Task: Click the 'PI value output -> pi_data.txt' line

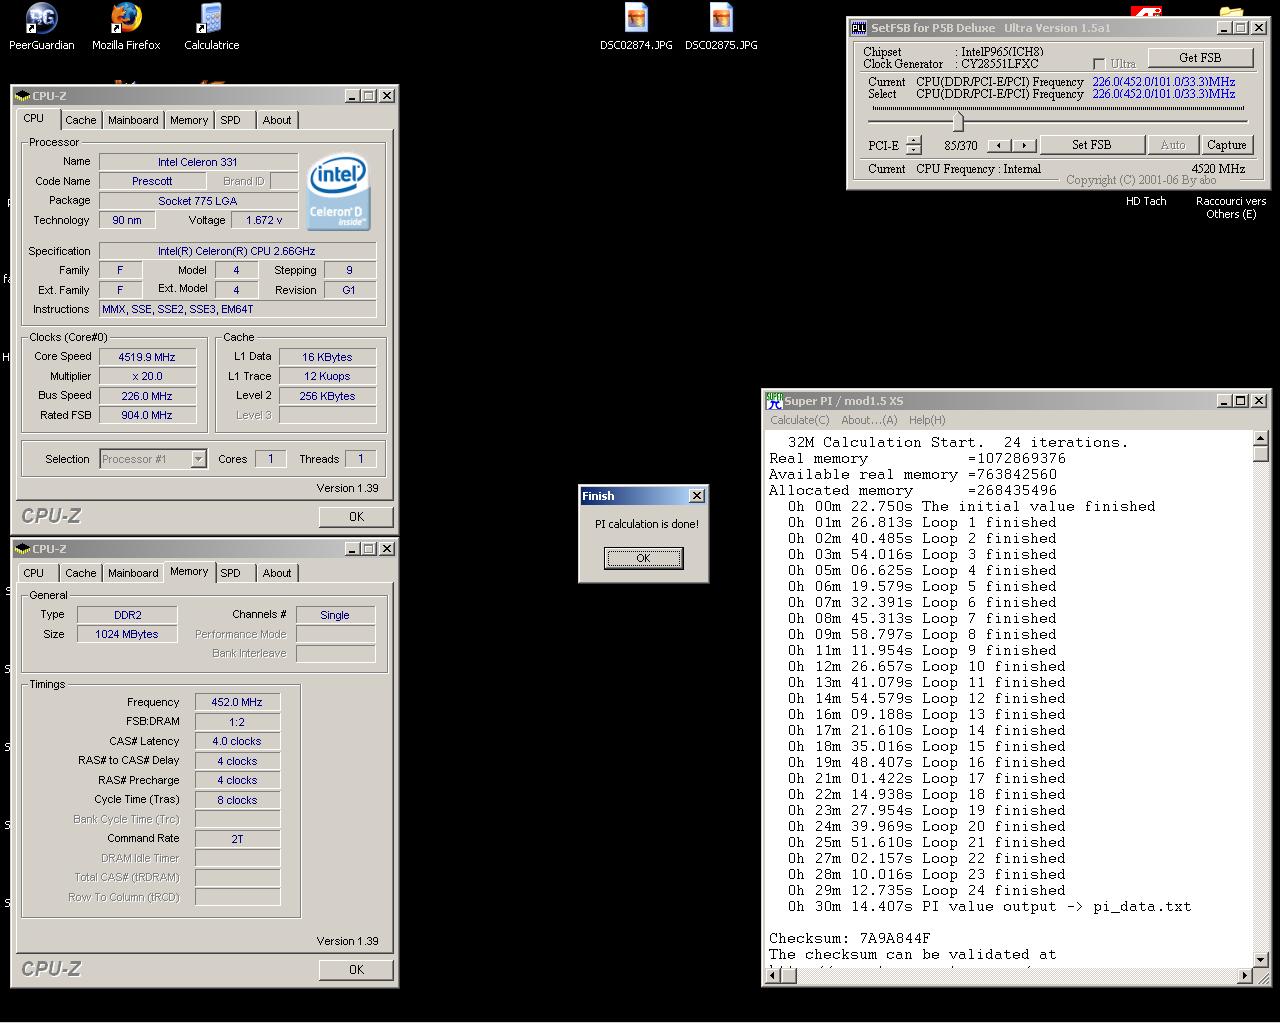Action: (989, 906)
